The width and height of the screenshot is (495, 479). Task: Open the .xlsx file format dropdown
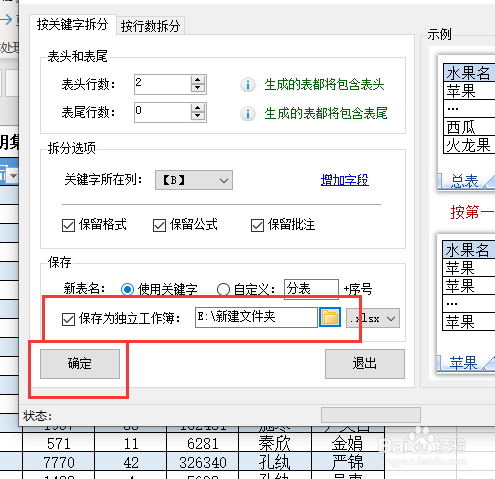(x=373, y=318)
